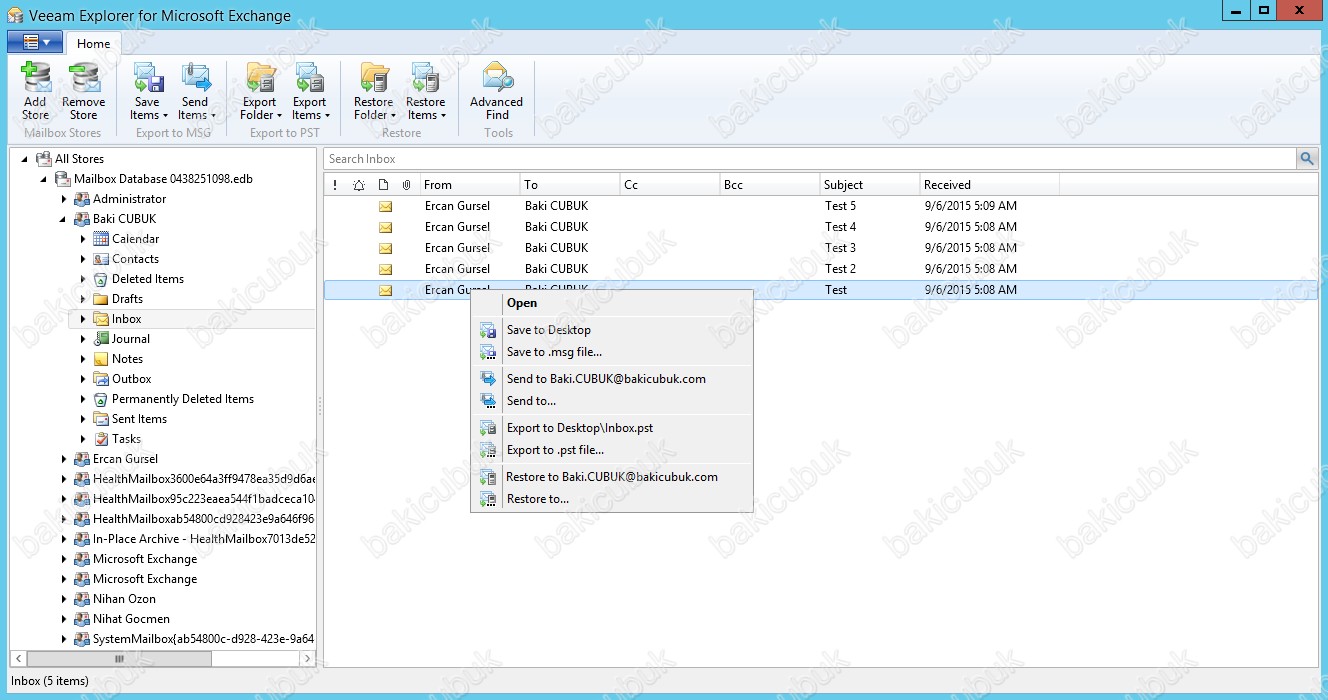This screenshot has width=1328, height=700.
Task: Open the Sent Items folder
Action: tap(139, 419)
